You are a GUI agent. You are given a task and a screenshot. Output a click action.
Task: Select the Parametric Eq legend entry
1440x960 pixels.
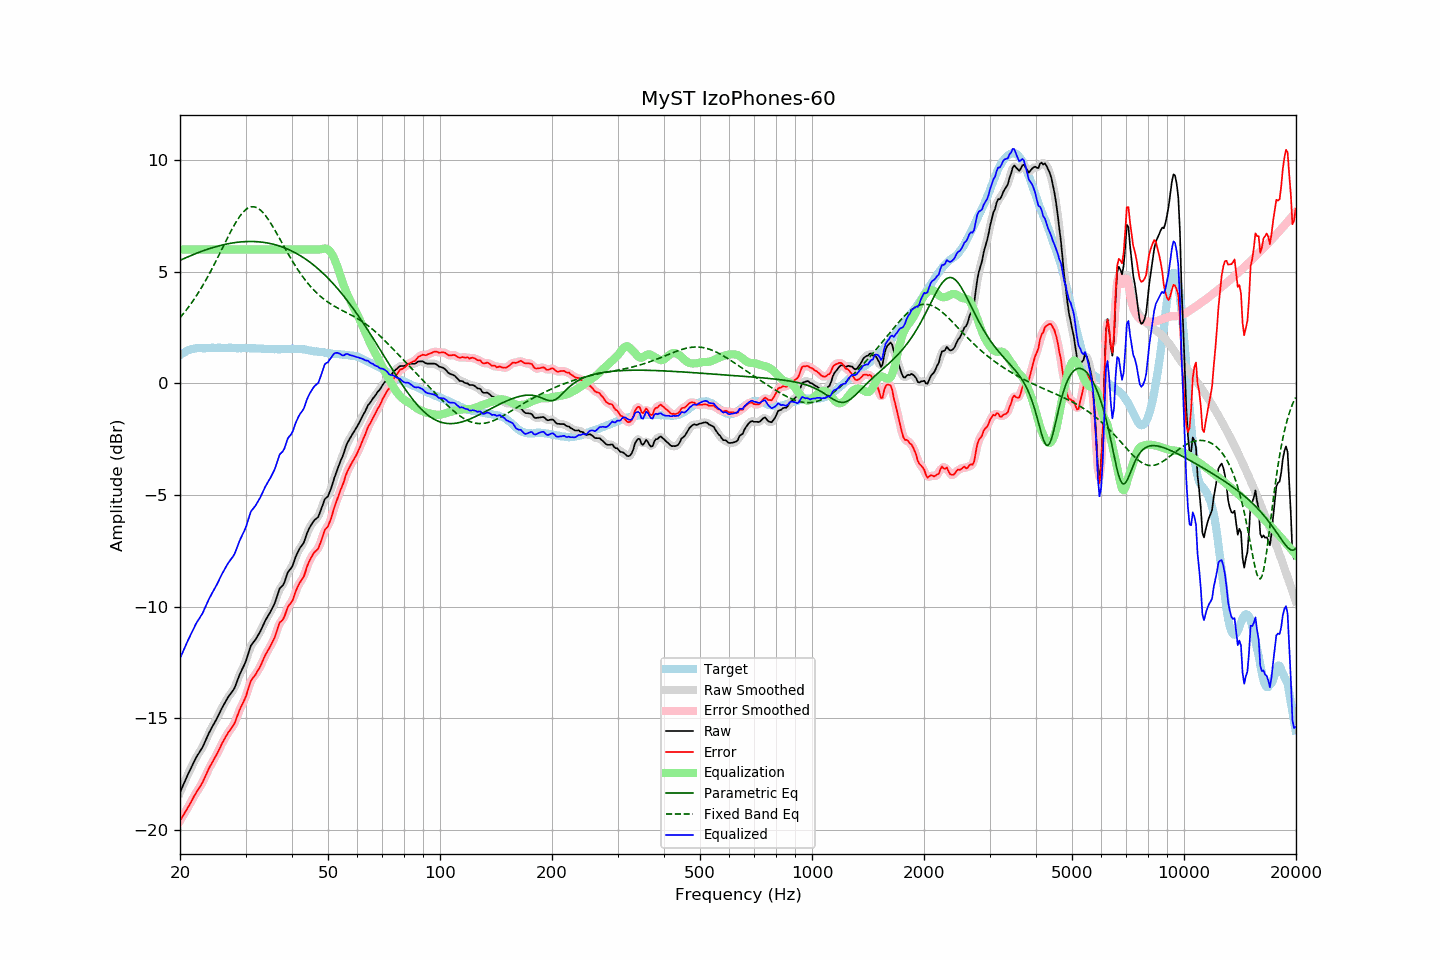(730, 793)
